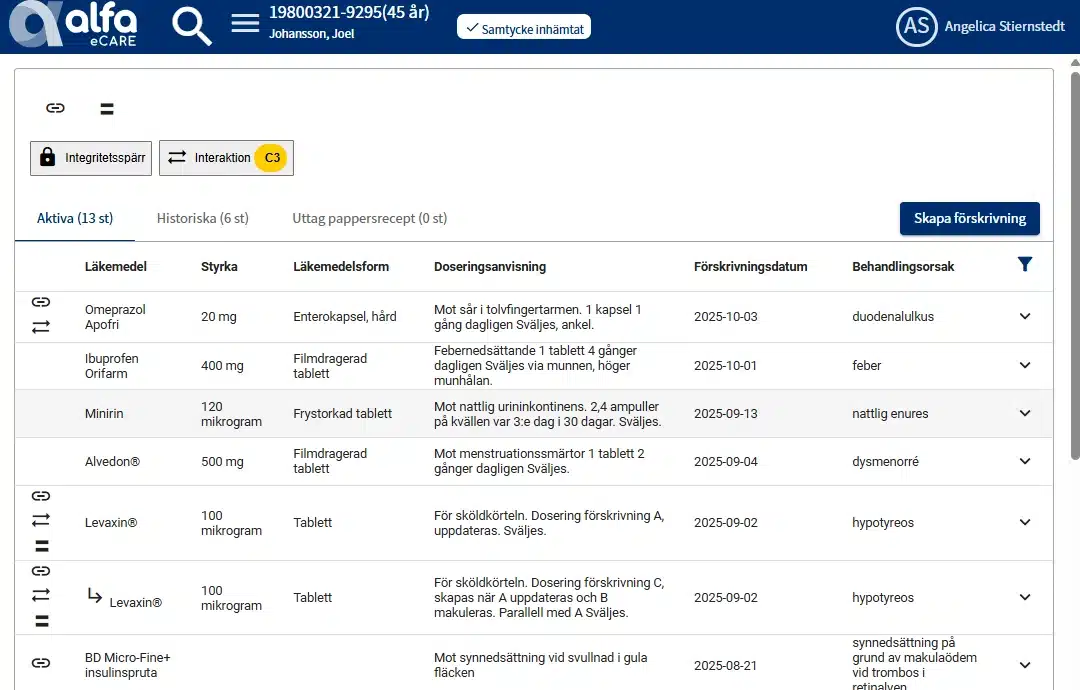Screen dimensions: 1080x690
Task: Click the link icon on Omeprazol row
Action: pyautogui.click(x=41, y=302)
